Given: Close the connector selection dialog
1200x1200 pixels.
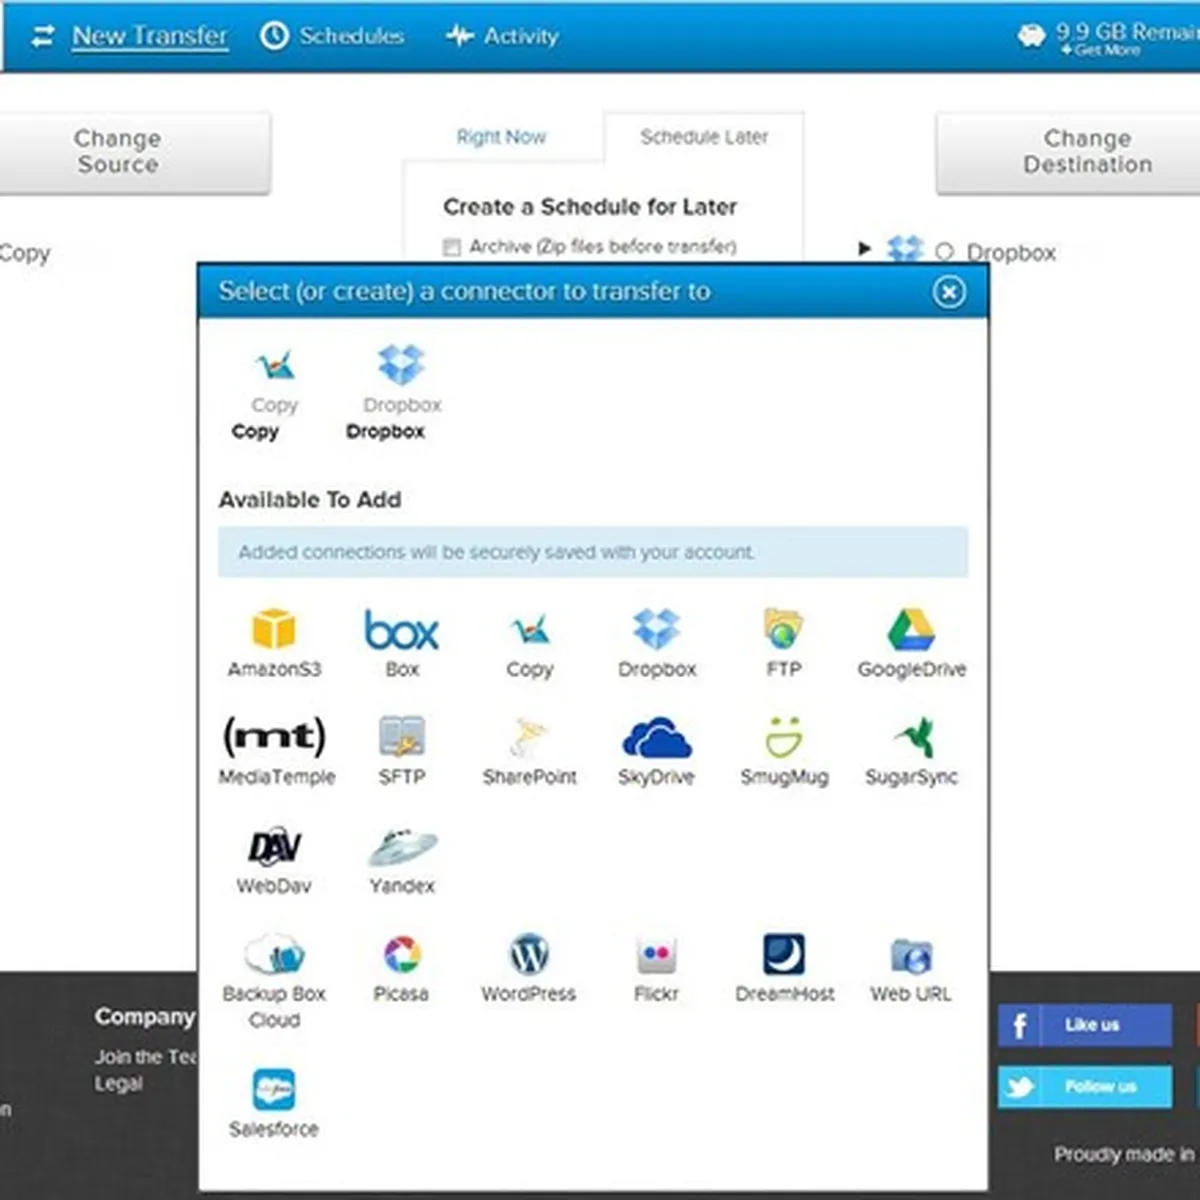Looking at the screenshot, I should coord(949,291).
